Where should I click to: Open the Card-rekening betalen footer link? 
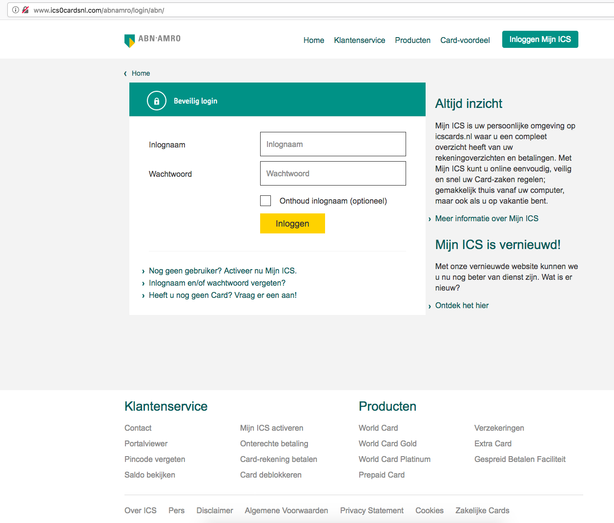point(278,459)
